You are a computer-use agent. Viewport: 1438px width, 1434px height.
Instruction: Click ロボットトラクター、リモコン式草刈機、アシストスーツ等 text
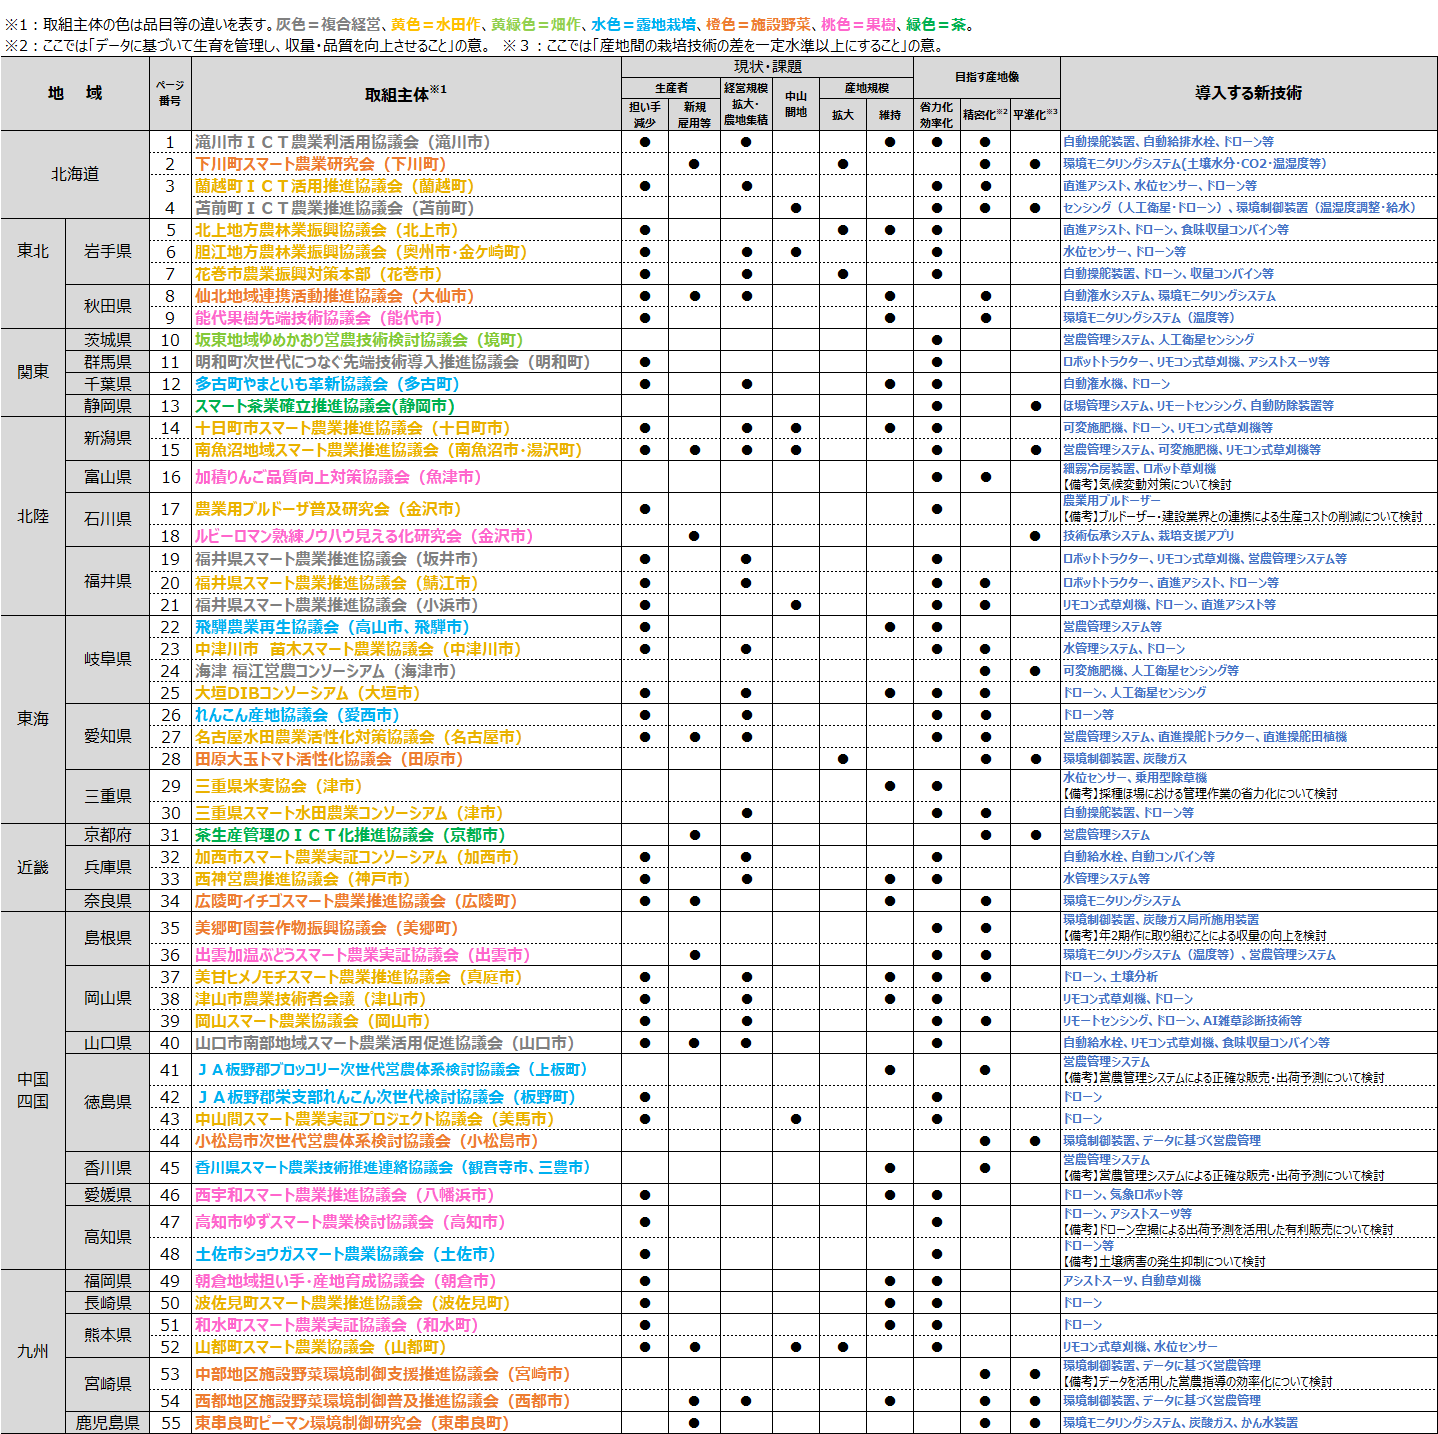coord(1196,362)
